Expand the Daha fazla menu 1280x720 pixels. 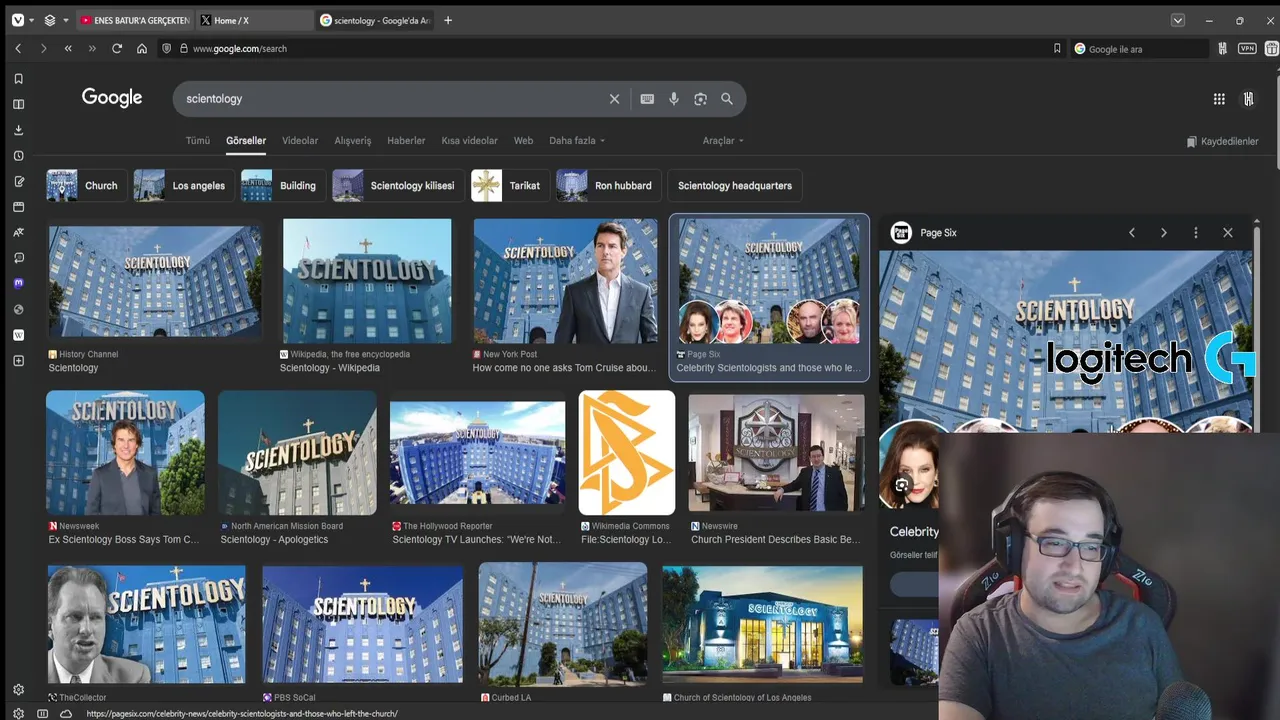[577, 141]
